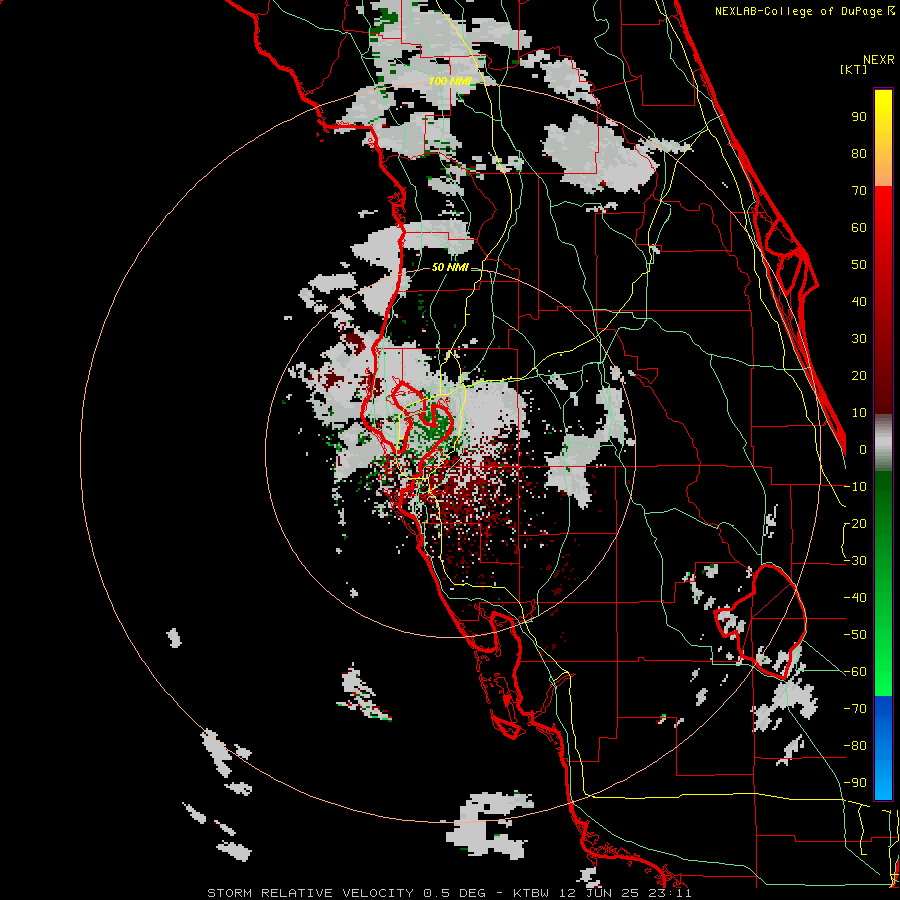Screen dimensions: 900x900
Task: Click the -70 knot scale label
Action: (x=855, y=709)
